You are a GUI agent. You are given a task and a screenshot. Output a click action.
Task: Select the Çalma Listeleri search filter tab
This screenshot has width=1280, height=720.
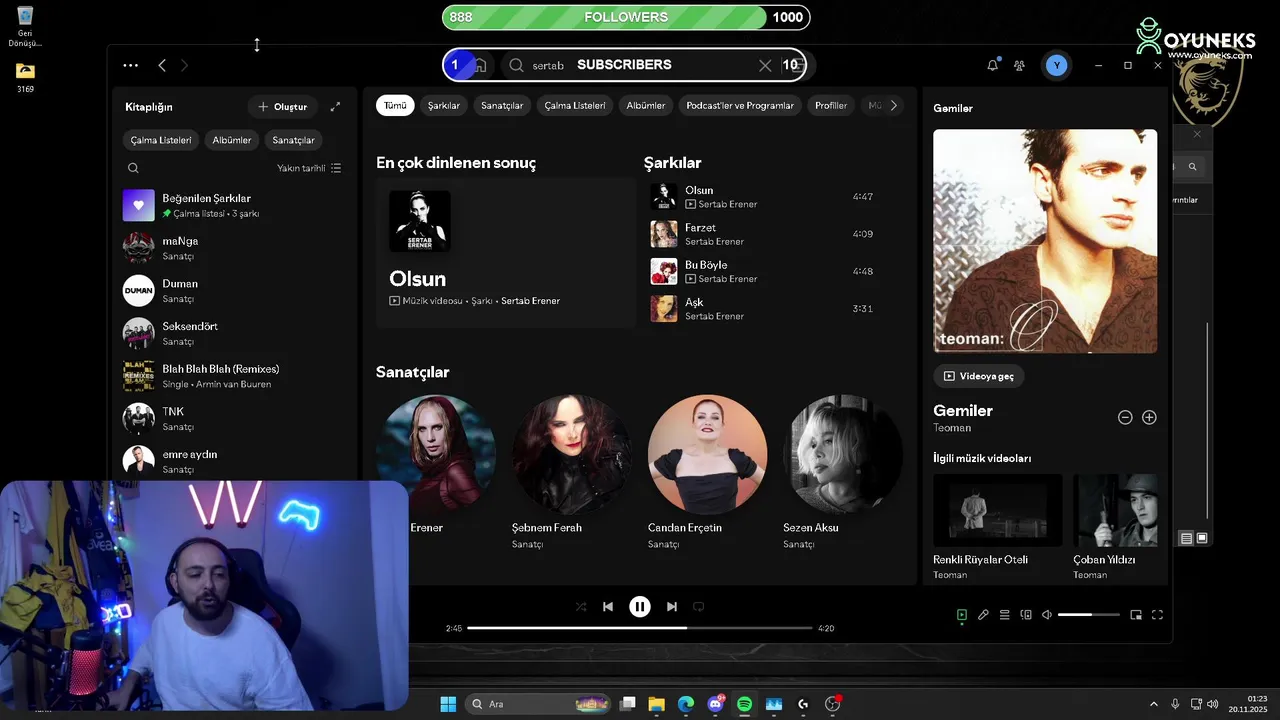tap(575, 105)
